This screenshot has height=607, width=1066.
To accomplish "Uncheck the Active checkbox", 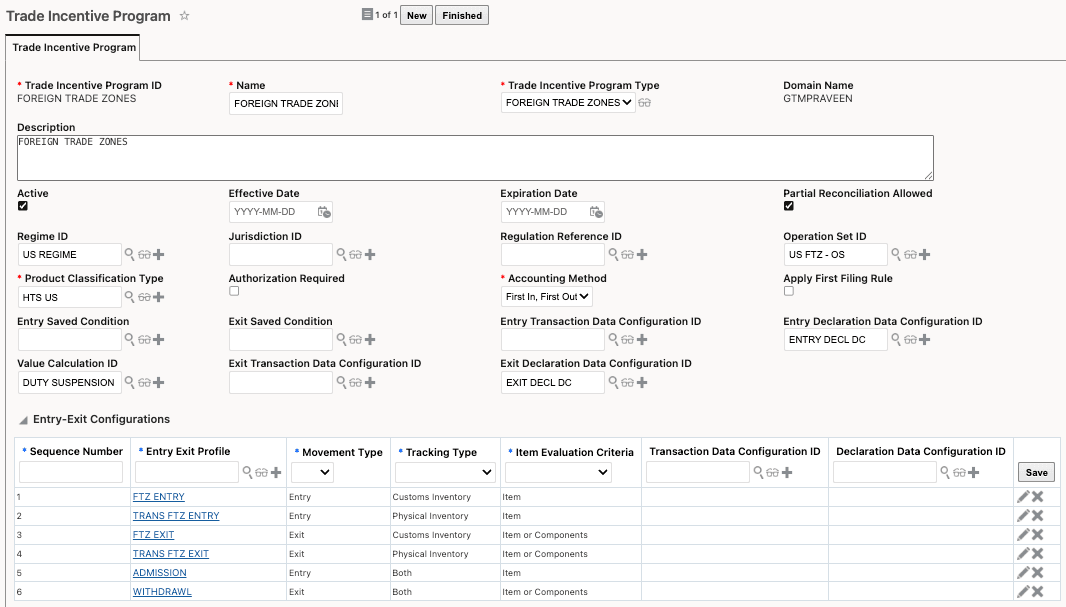I will click(x=23, y=206).
